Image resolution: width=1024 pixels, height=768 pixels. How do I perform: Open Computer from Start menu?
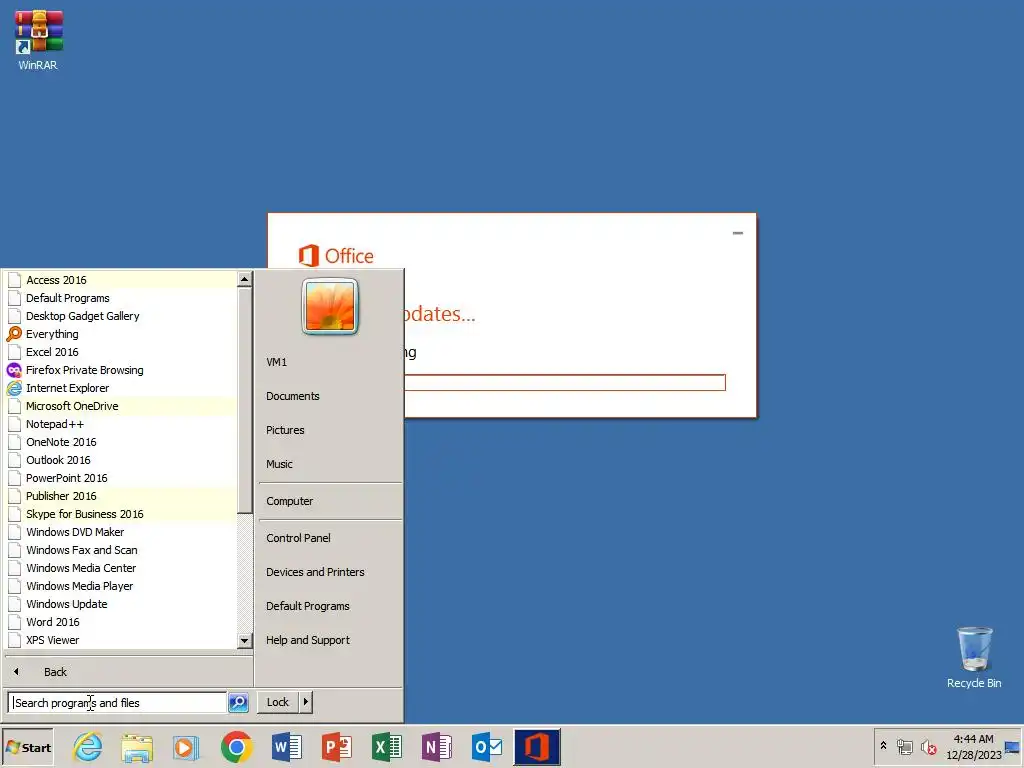[330, 501]
